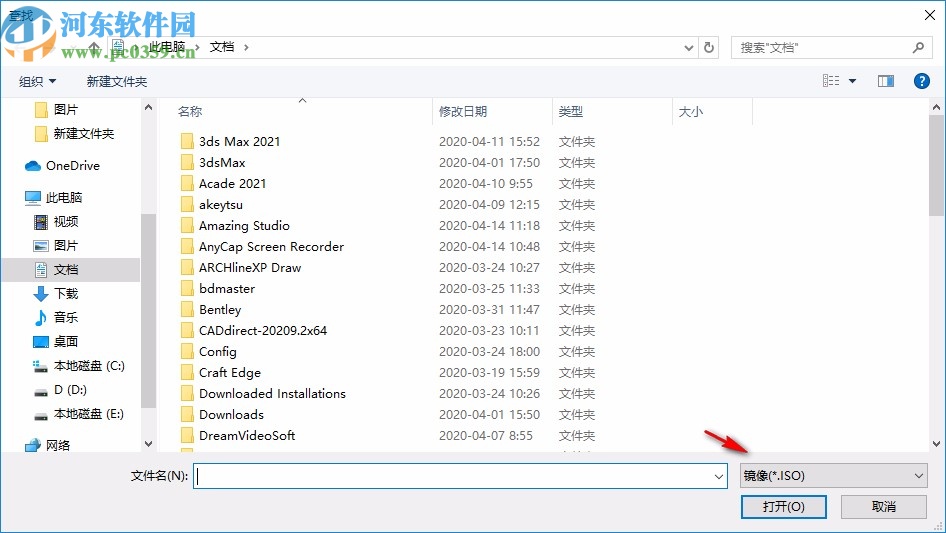Open the 镜像(*.ISO) file type dropdown
The image size is (946, 533).
(834, 476)
